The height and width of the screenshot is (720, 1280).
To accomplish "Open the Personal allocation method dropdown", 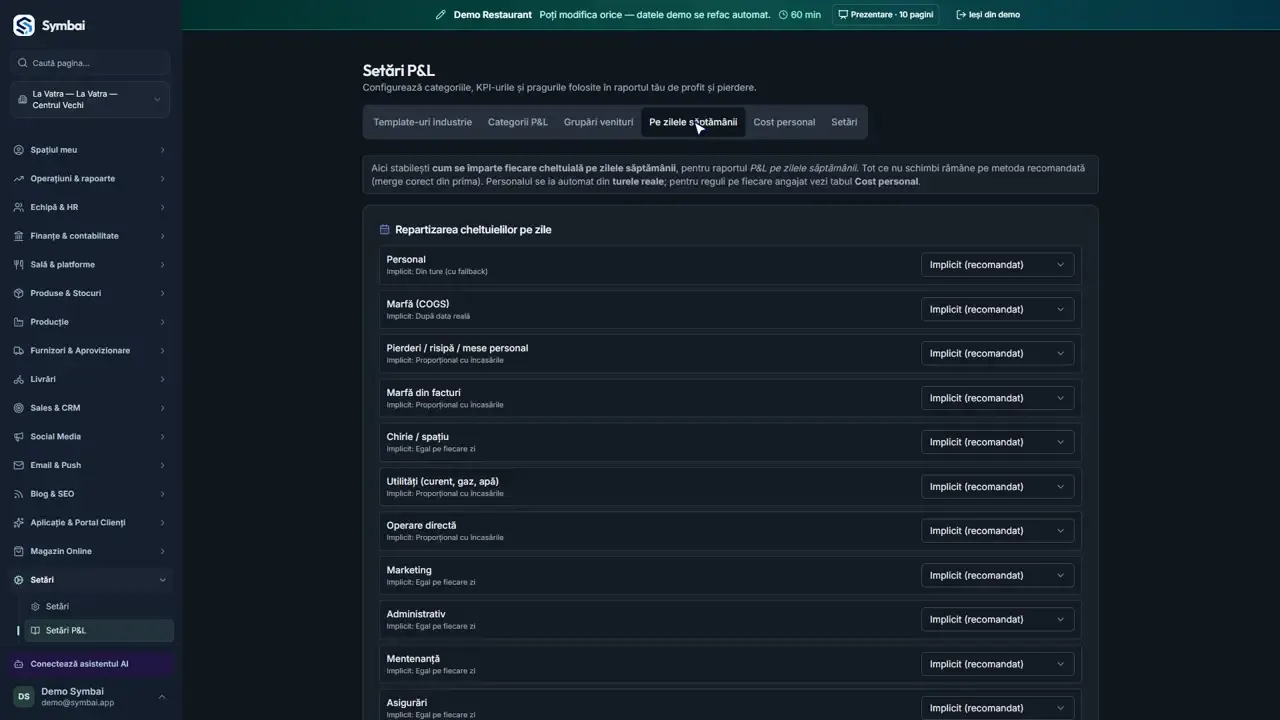I will coord(997,265).
